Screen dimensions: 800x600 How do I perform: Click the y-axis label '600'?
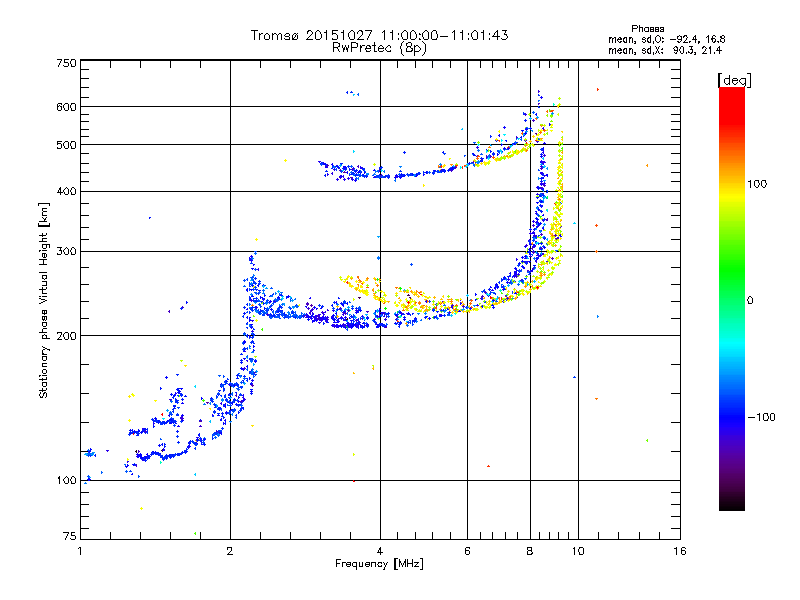[66, 107]
